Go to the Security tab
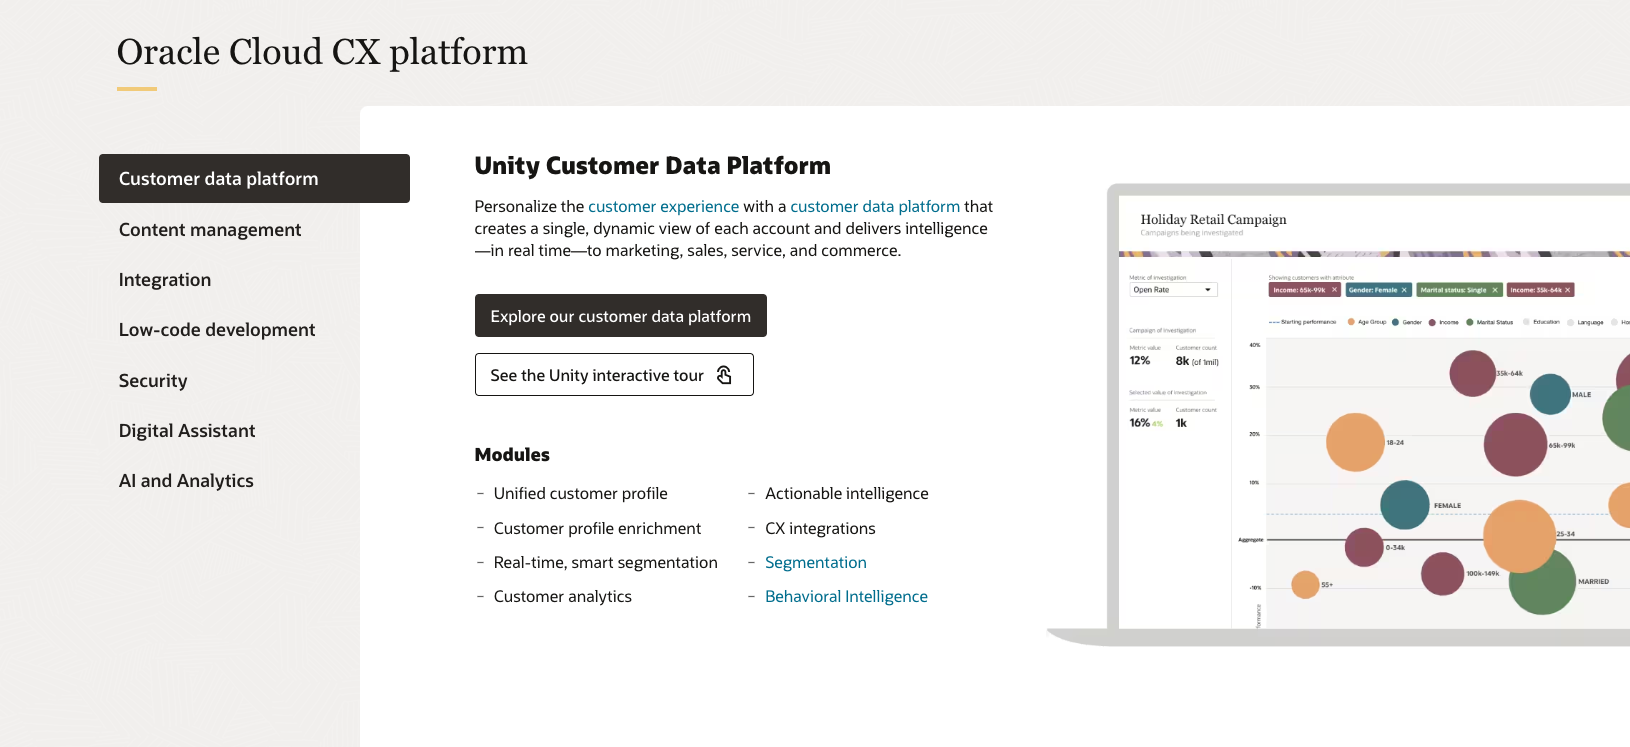The height and width of the screenshot is (747, 1630). [153, 381]
